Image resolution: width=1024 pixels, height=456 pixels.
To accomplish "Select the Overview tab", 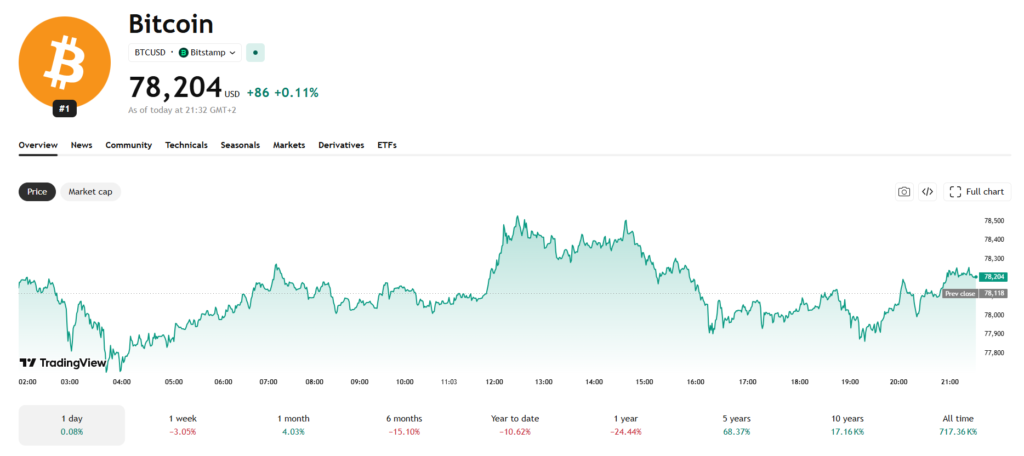I will [38, 145].
